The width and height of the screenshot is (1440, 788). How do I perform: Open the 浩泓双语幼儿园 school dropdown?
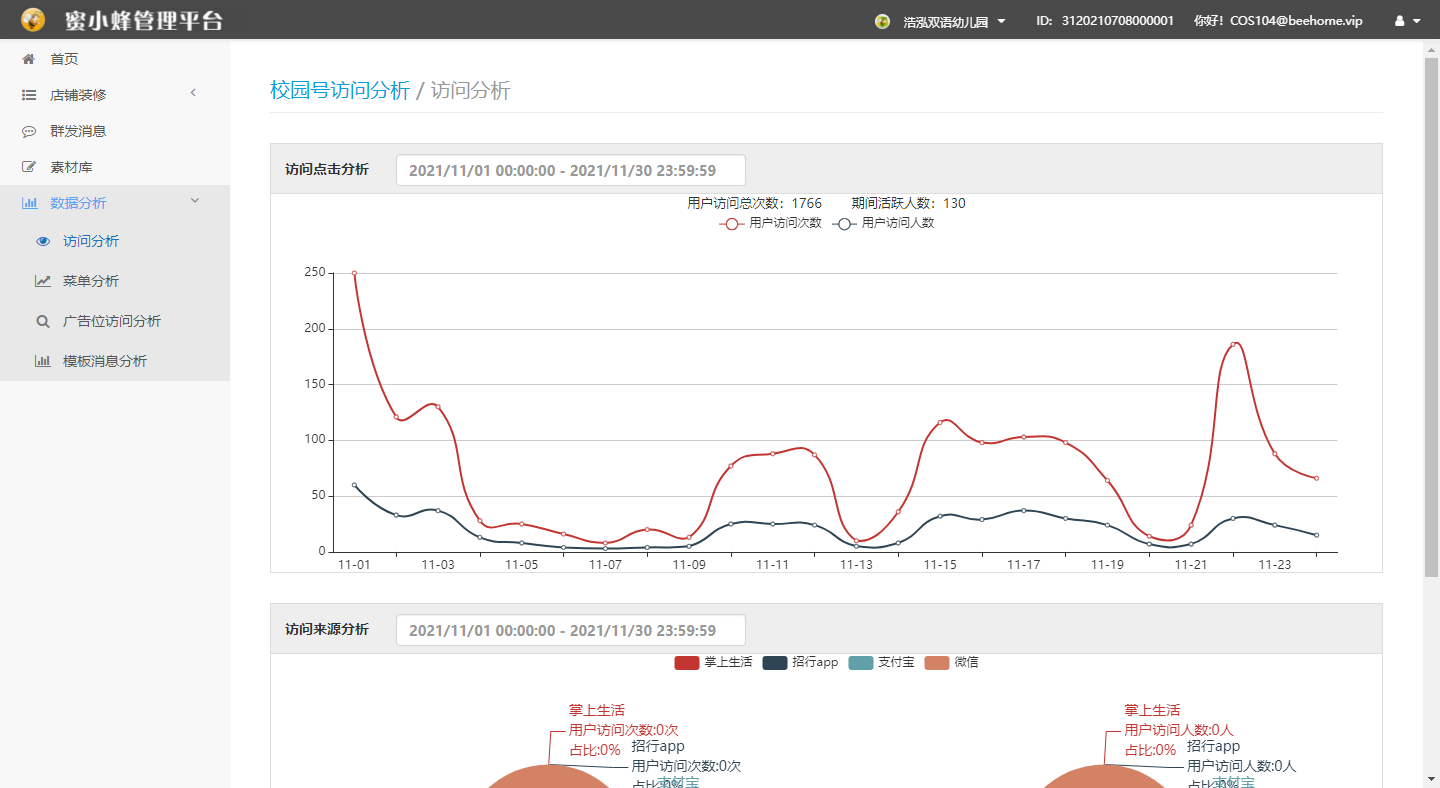click(x=954, y=21)
